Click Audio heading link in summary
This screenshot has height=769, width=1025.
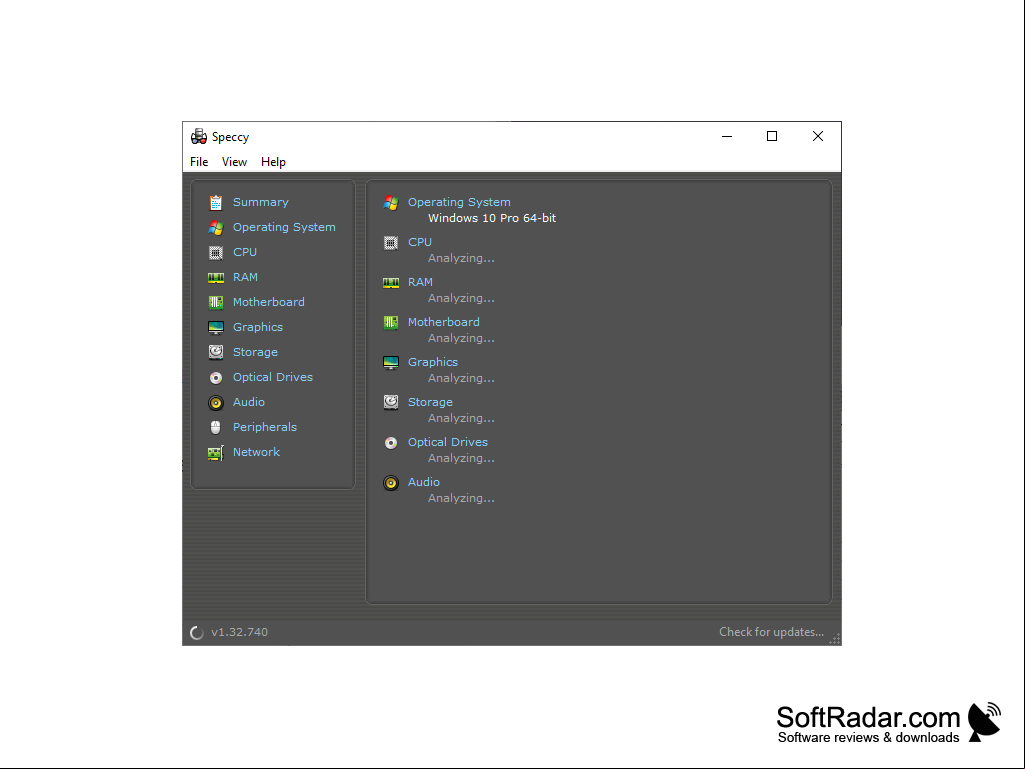tap(424, 482)
